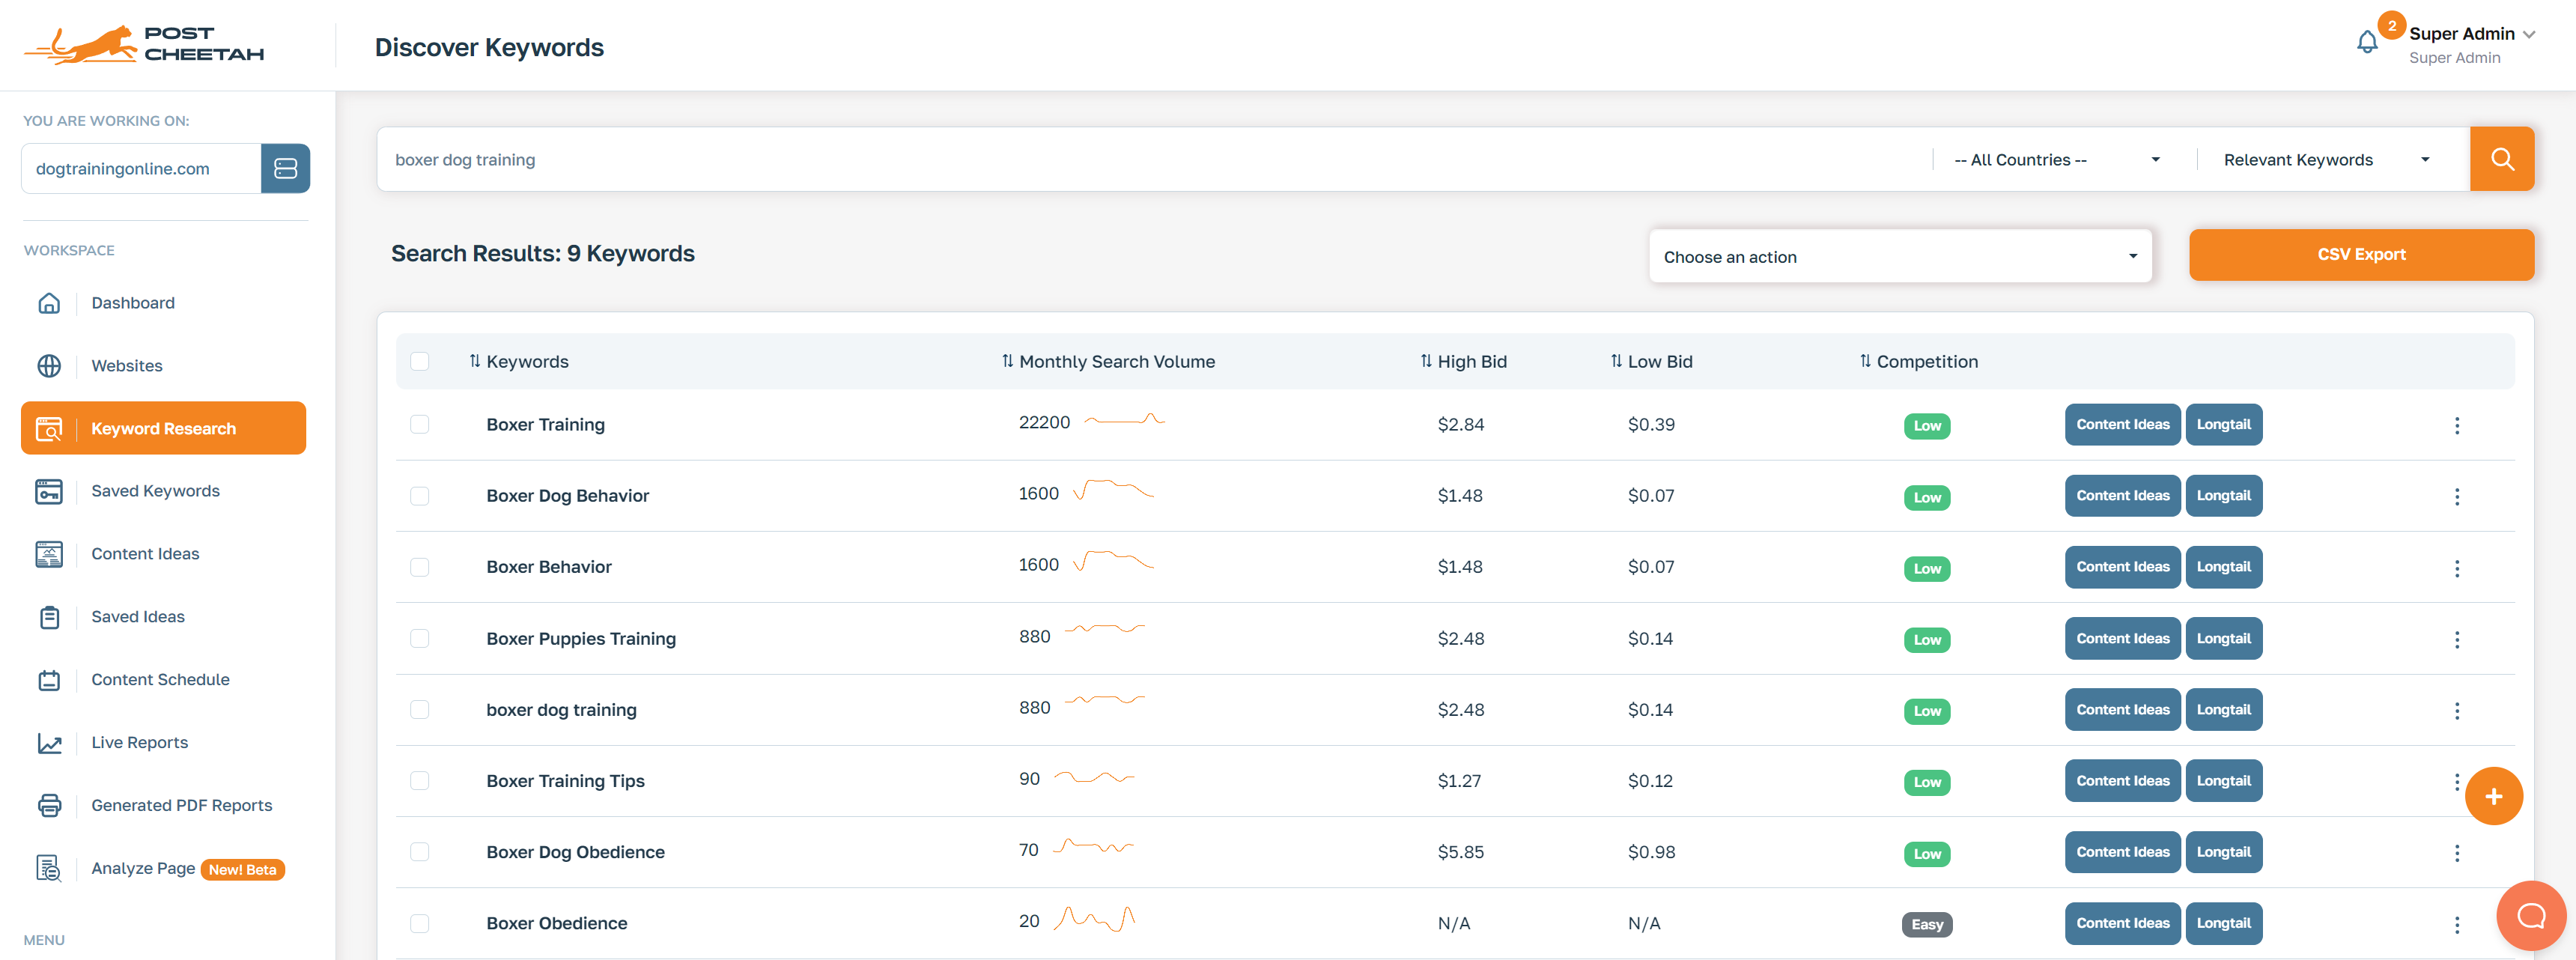Check the Boxer Dog Behavior row checkbox

coord(420,496)
